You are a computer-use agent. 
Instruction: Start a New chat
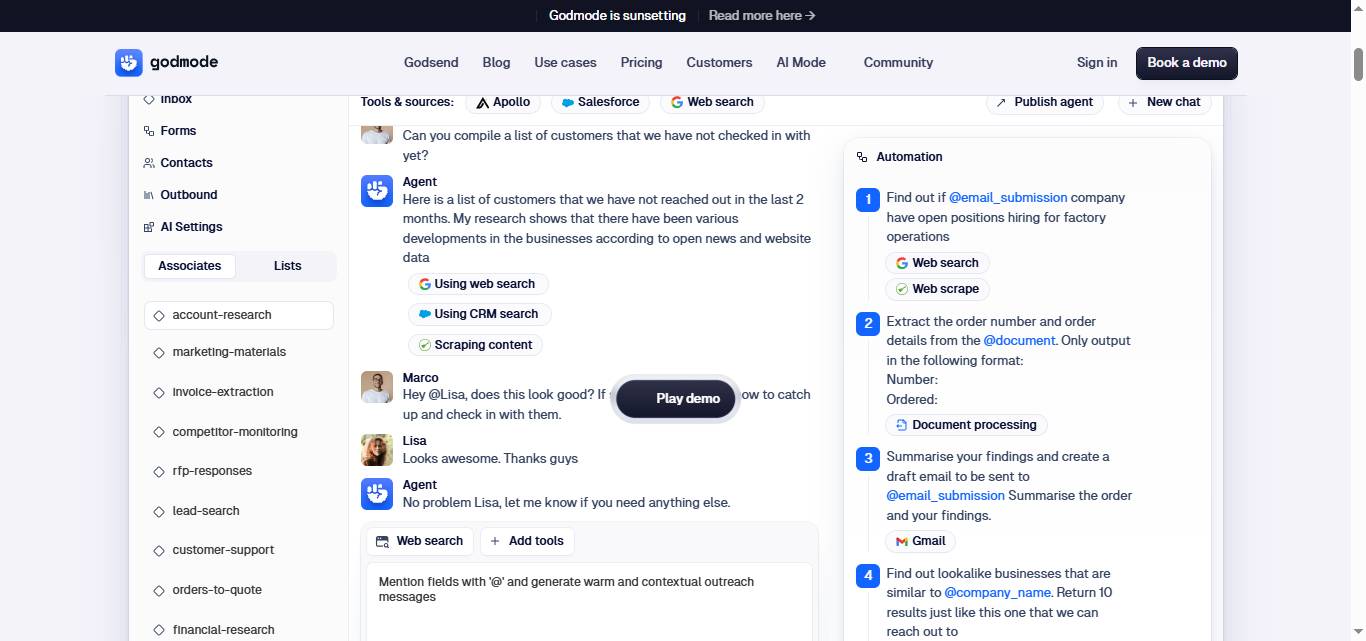point(1164,102)
